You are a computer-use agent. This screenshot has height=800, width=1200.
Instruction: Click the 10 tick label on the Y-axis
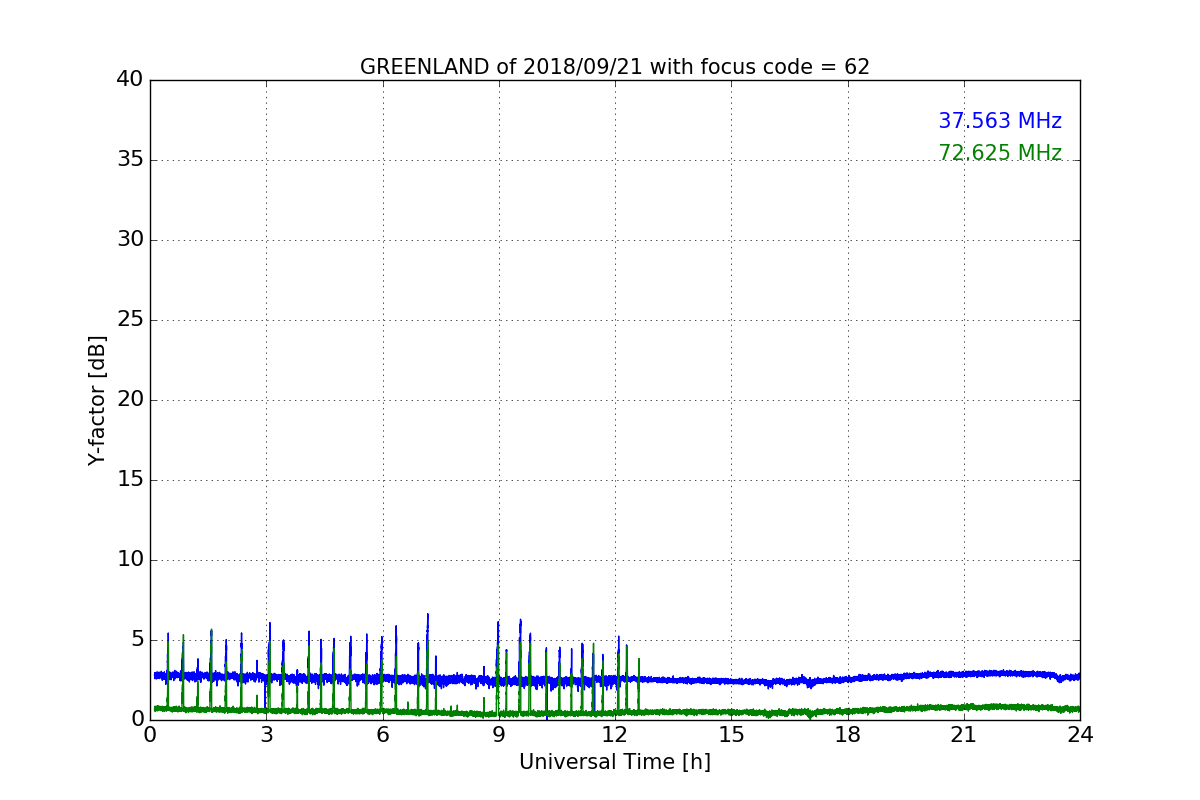click(x=130, y=560)
